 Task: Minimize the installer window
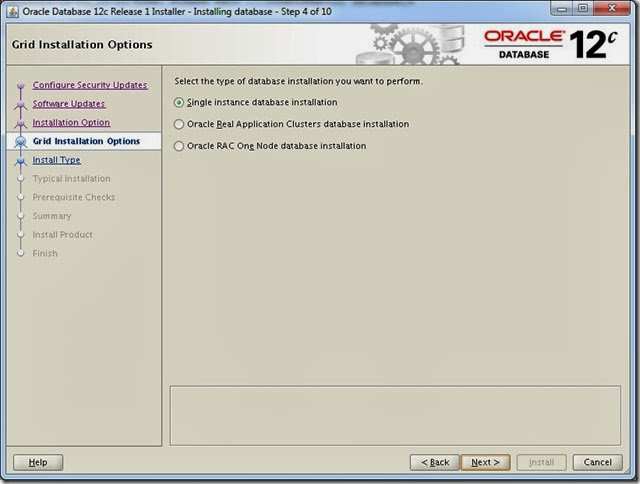coord(562,9)
